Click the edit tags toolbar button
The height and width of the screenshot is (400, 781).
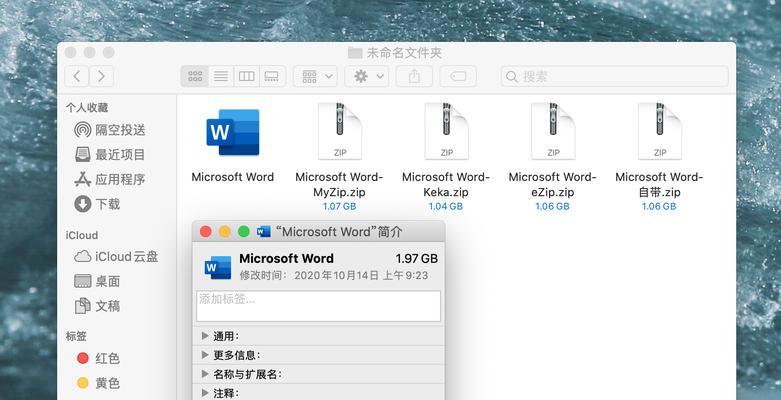[x=458, y=76]
